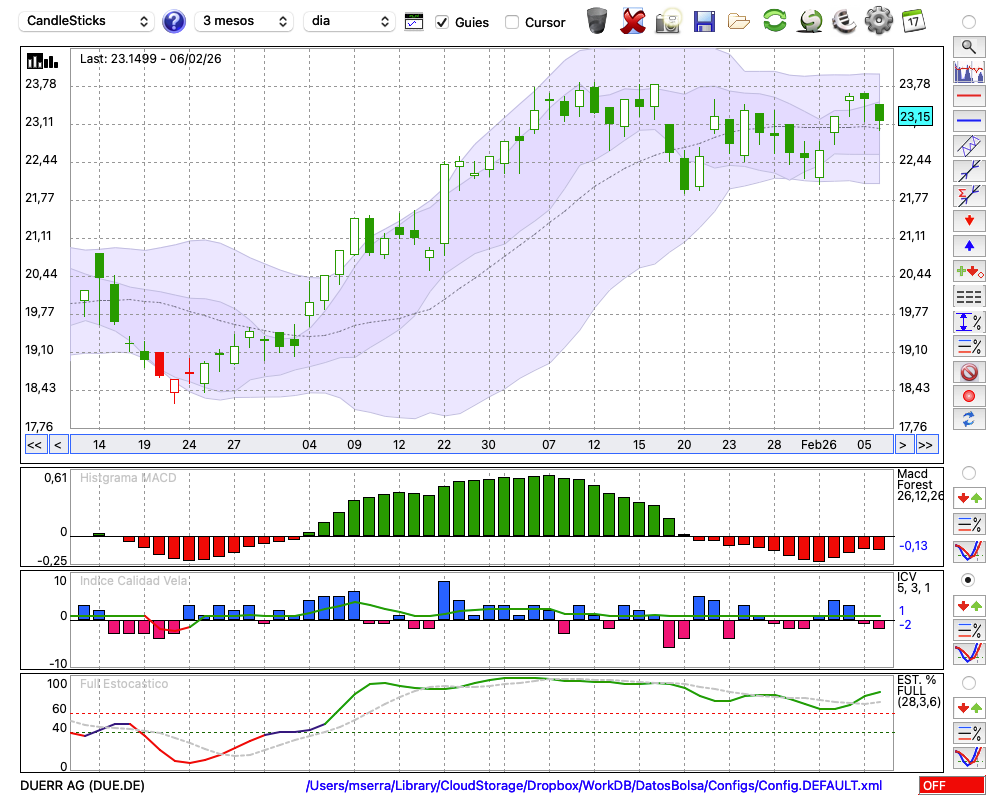Select the blue horizontal line tool
The height and width of the screenshot is (800, 1000).
tap(968, 121)
